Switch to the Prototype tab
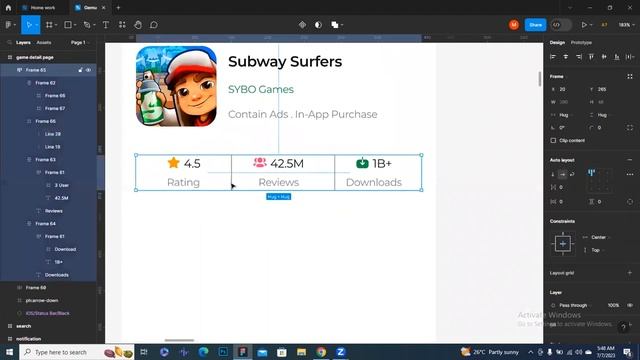The height and width of the screenshot is (360, 640). (x=581, y=42)
